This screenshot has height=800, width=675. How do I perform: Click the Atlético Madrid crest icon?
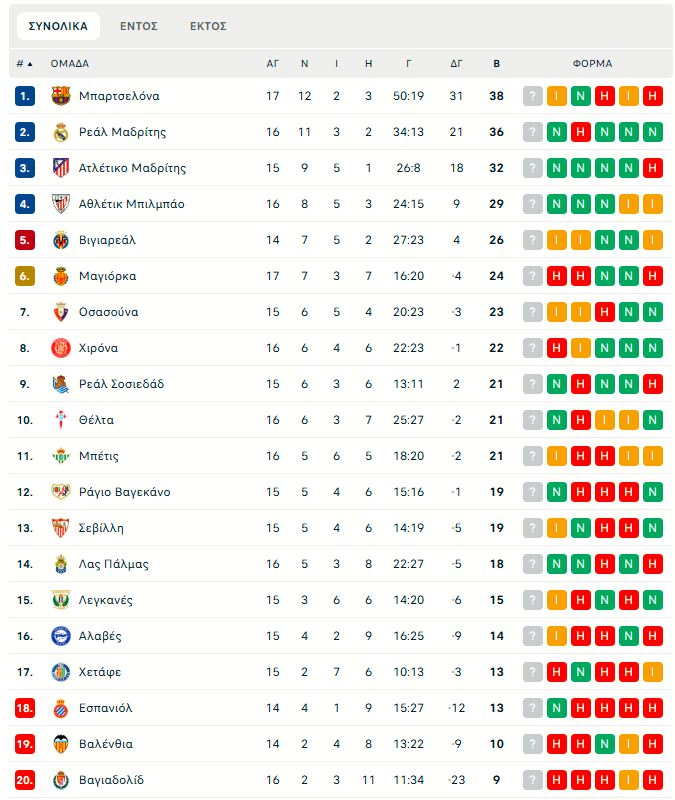[60, 168]
